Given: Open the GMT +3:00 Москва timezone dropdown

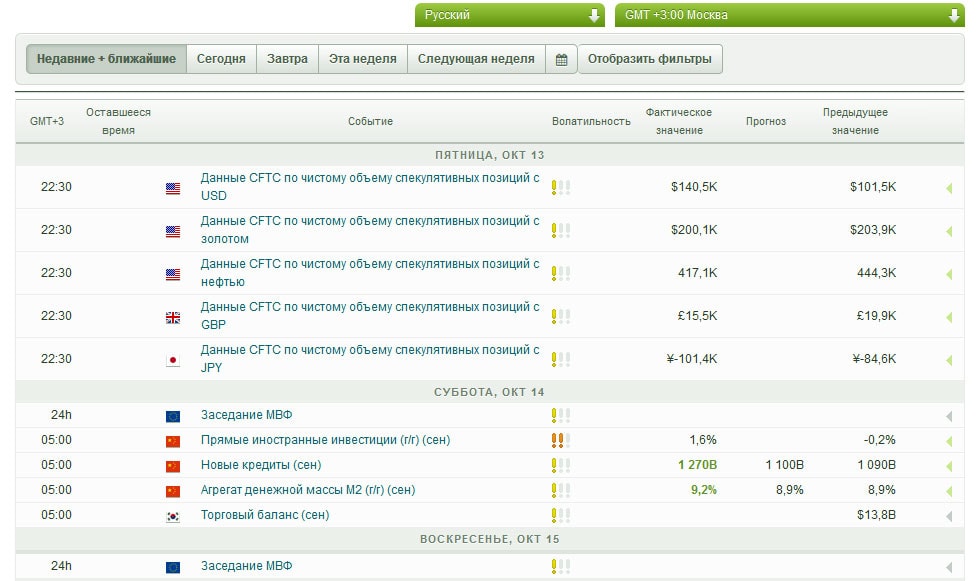Looking at the screenshot, I should (x=788, y=15).
